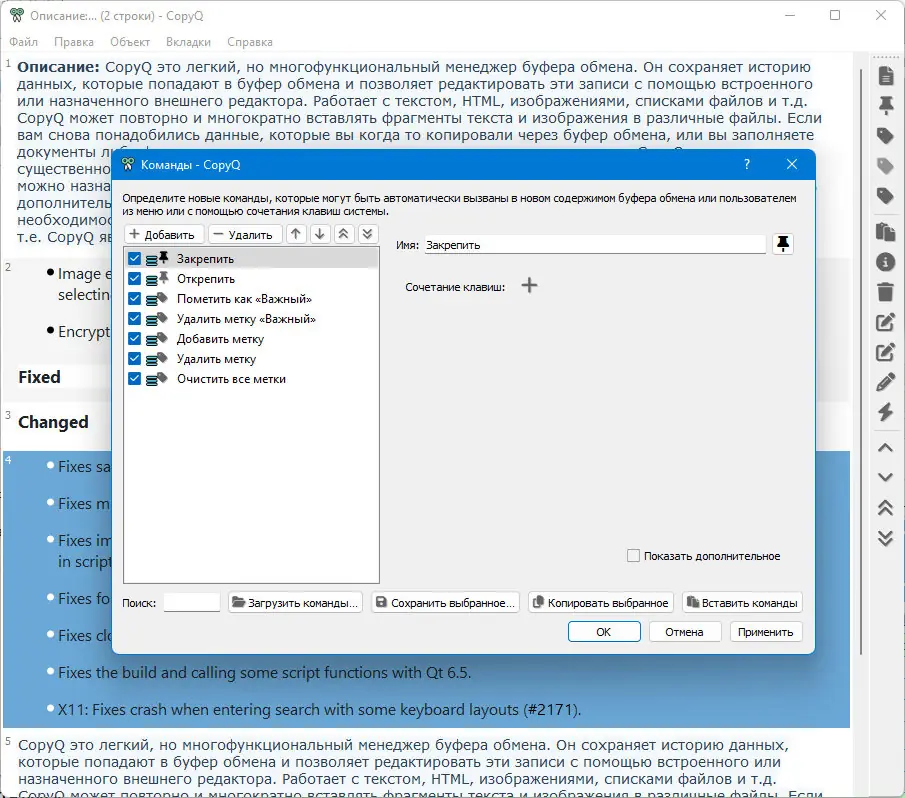This screenshot has width=905, height=798.
Task: Click the lightning bolt action icon
Action: tap(885, 412)
